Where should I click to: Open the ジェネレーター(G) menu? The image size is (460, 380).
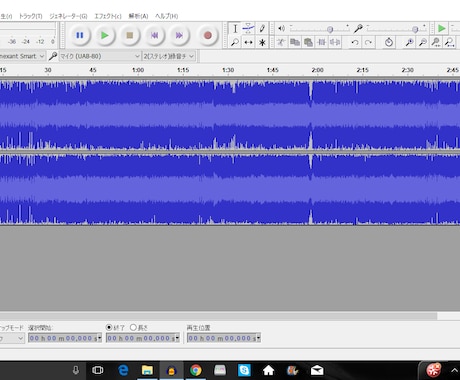[x=68, y=16]
